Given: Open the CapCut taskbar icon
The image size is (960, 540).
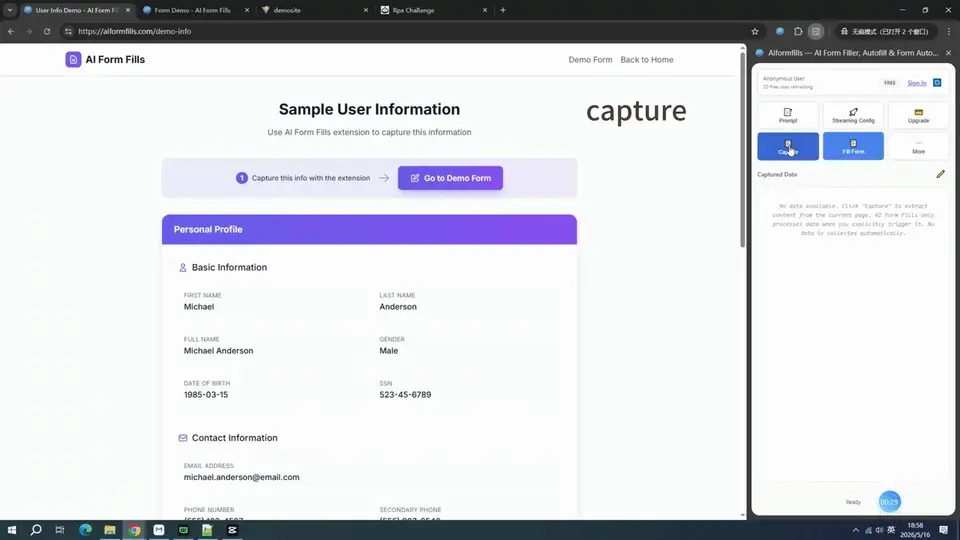Looking at the screenshot, I should coord(232,530).
